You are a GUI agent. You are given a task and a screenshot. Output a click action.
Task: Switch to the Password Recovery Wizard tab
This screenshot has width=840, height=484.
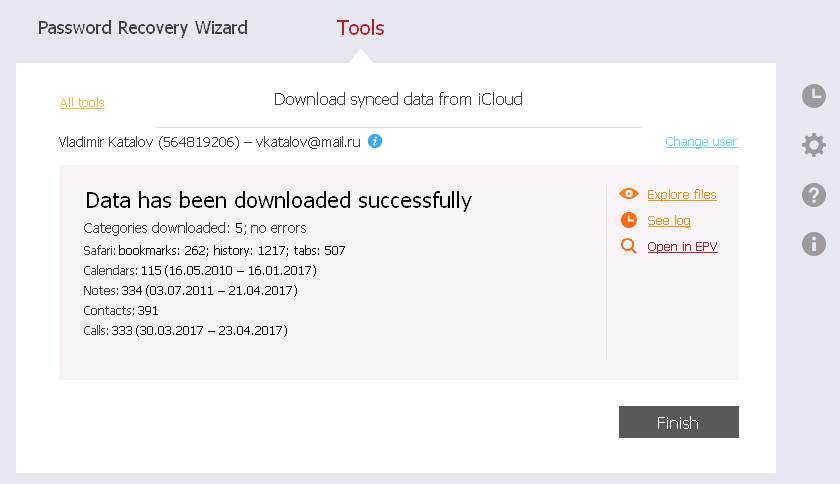click(143, 28)
